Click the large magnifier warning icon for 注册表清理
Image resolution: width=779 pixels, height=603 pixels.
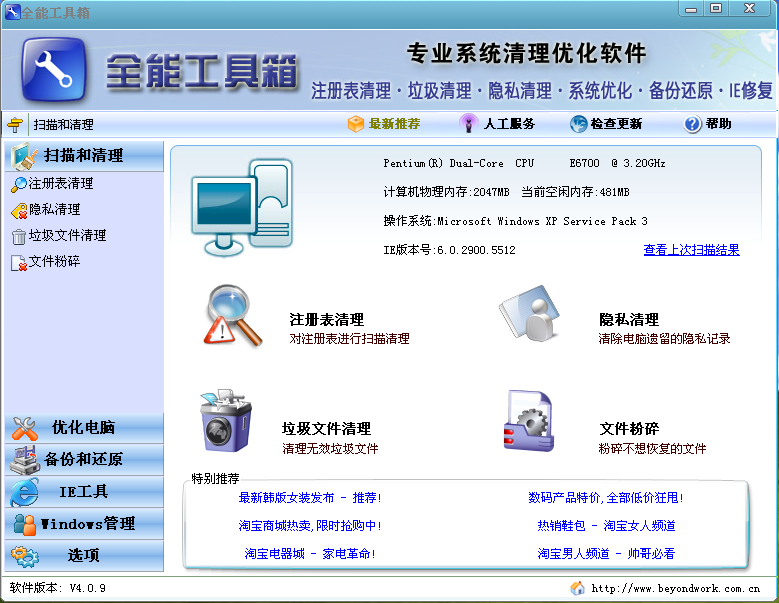(232, 316)
